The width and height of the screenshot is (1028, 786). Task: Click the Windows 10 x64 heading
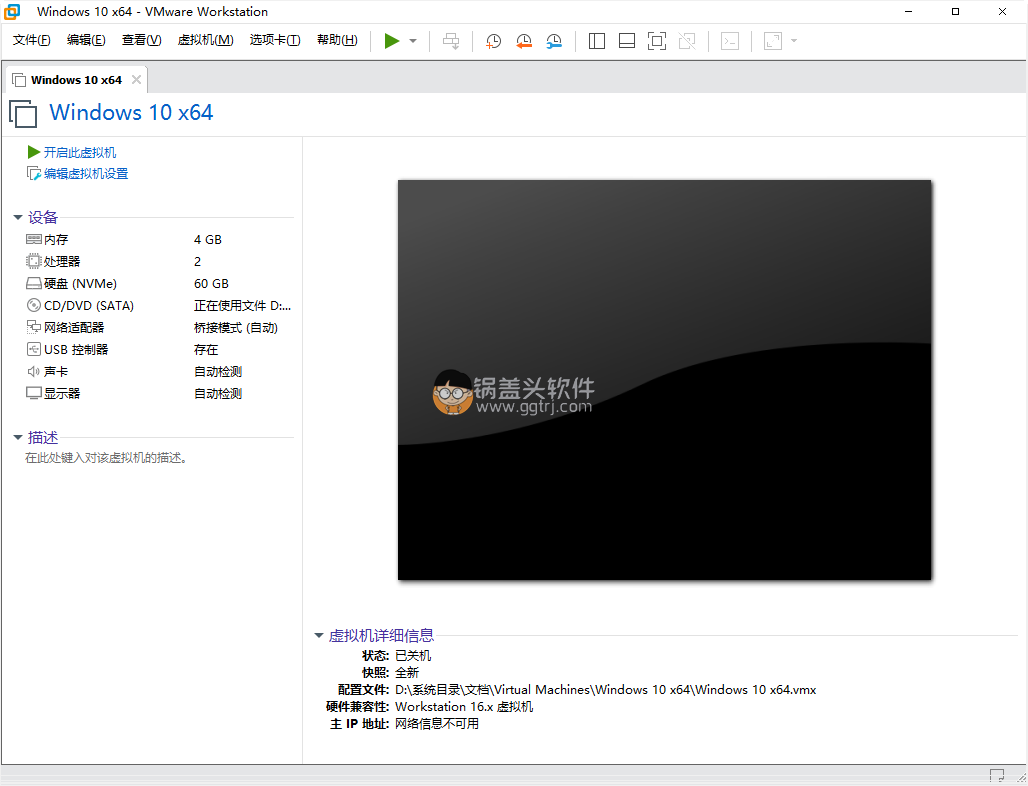coord(131,112)
